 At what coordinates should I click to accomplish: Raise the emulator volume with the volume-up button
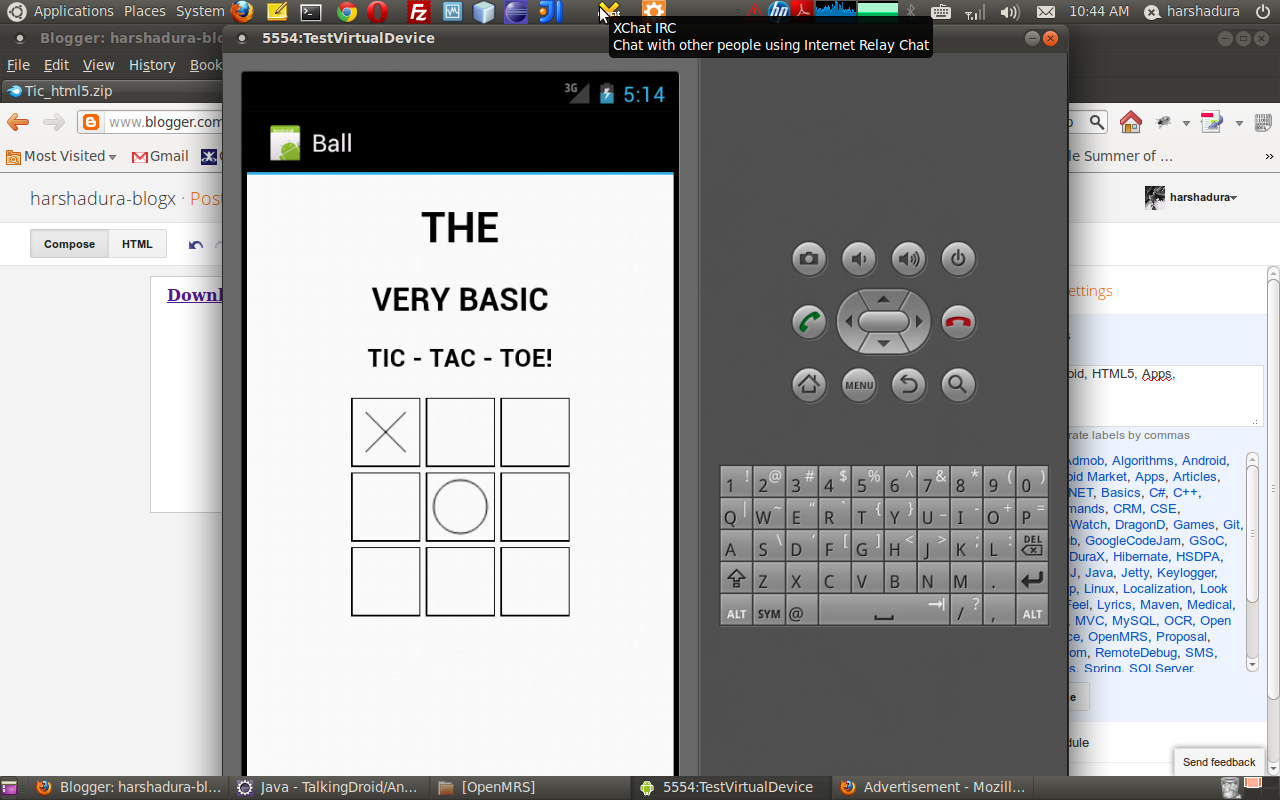pos(908,259)
